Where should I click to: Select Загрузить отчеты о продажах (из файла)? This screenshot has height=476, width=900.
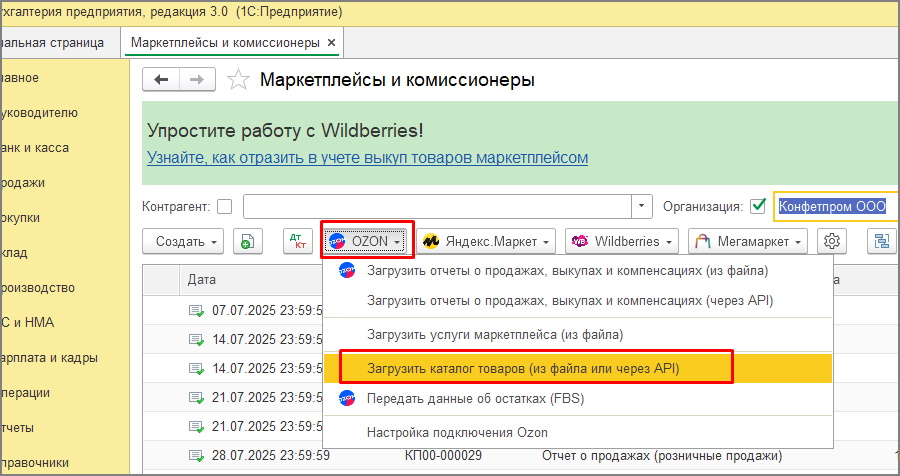coord(577,270)
